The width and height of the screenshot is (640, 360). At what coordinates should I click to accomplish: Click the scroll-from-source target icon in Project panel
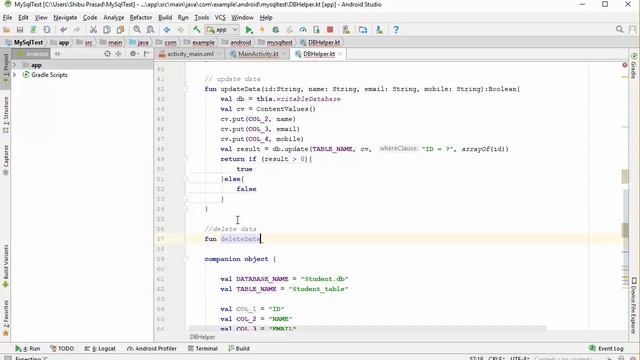point(107,53)
